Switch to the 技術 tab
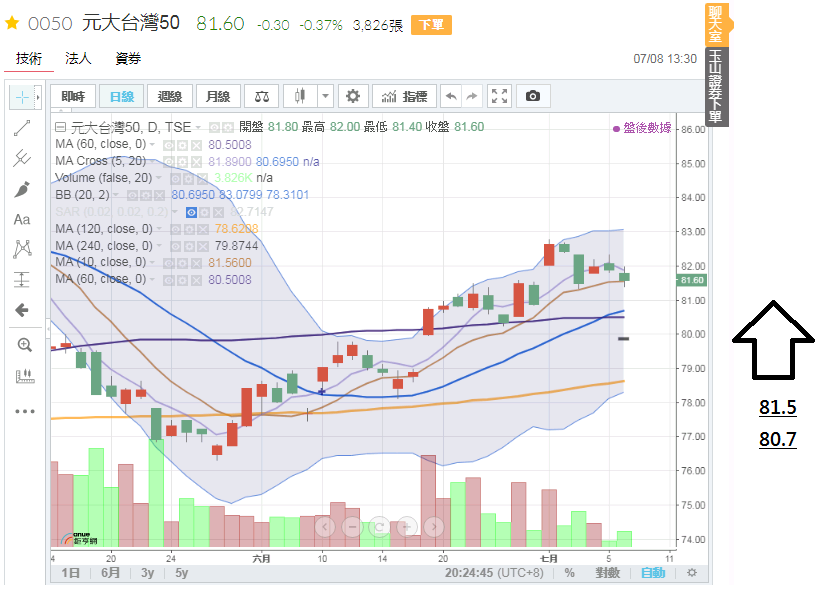This screenshot has height=600, width=830. (29, 58)
